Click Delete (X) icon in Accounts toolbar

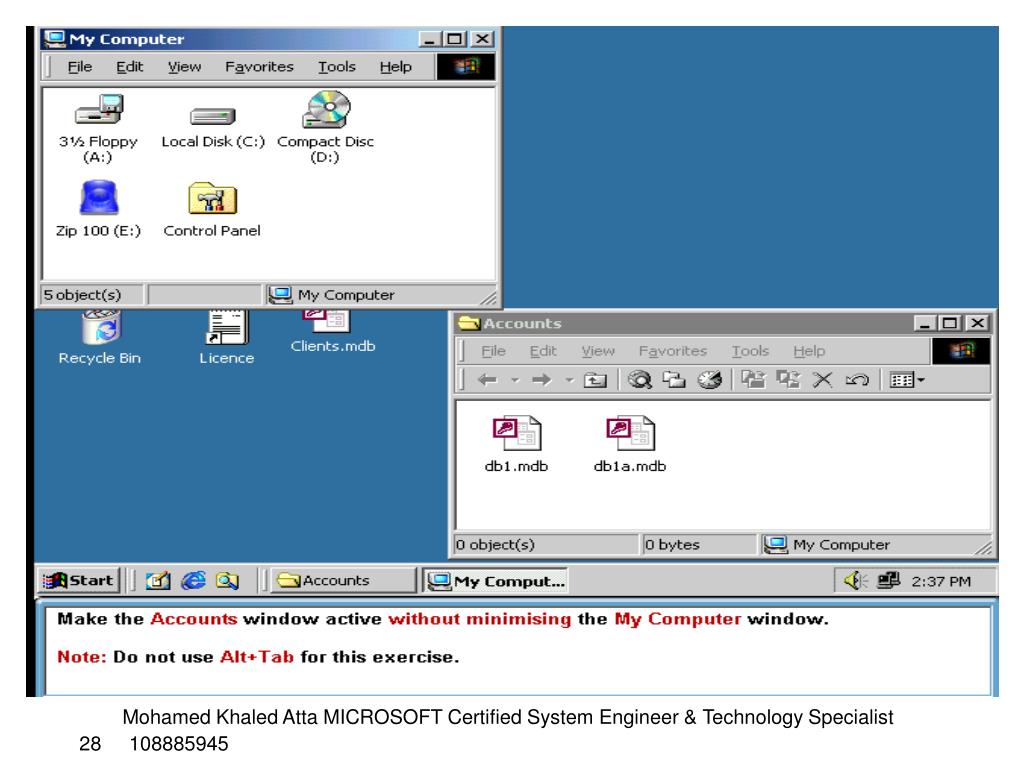pos(822,379)
